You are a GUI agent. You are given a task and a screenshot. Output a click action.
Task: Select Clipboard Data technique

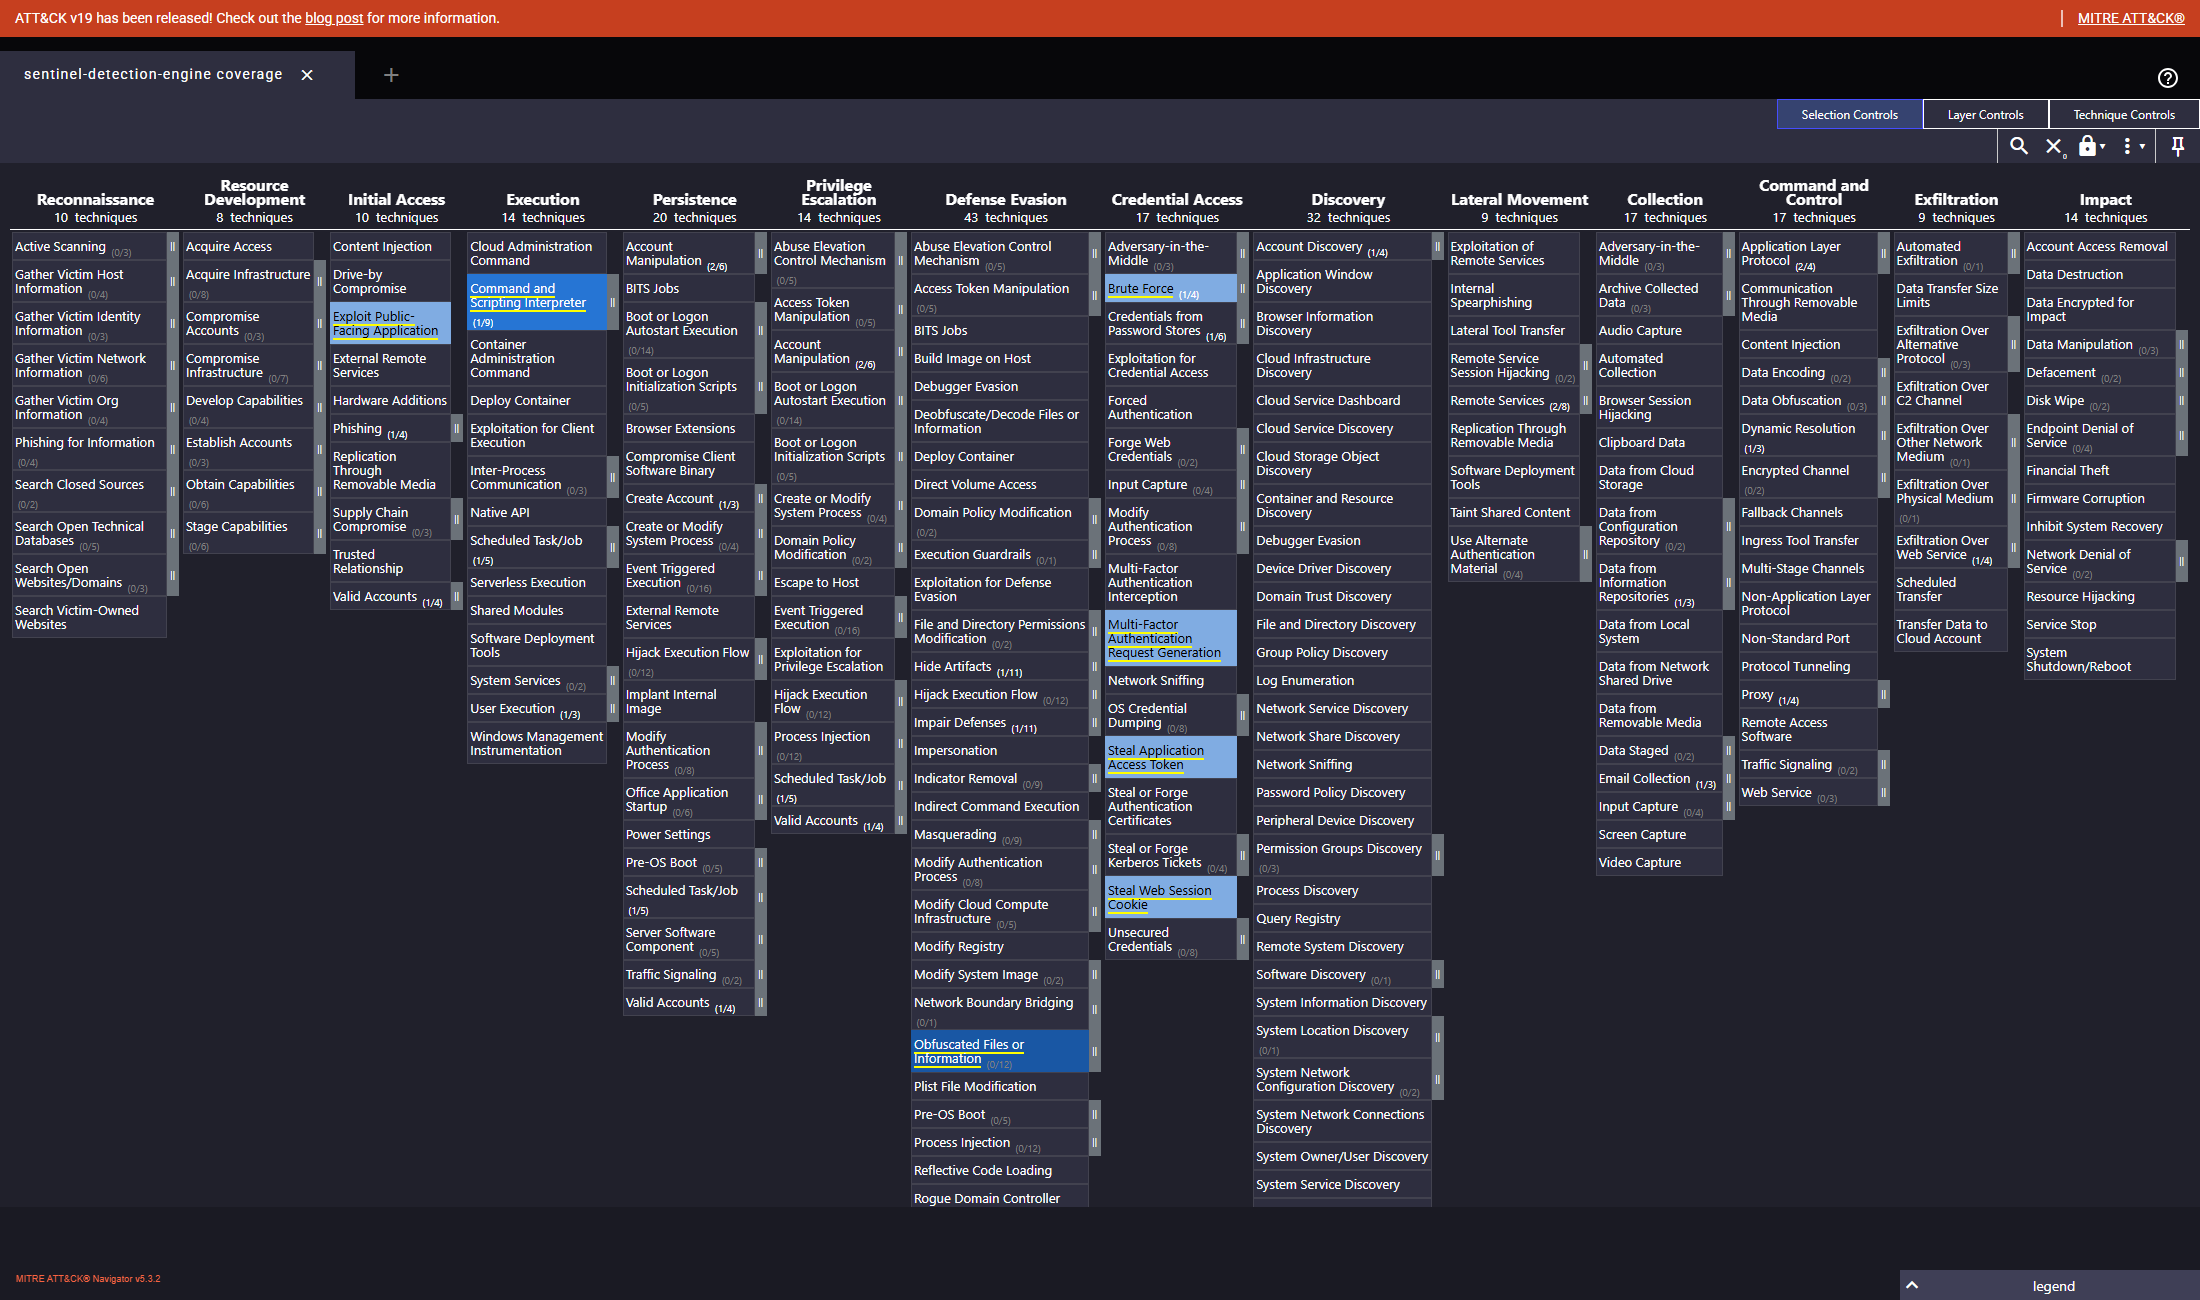tap(1659, 442)
